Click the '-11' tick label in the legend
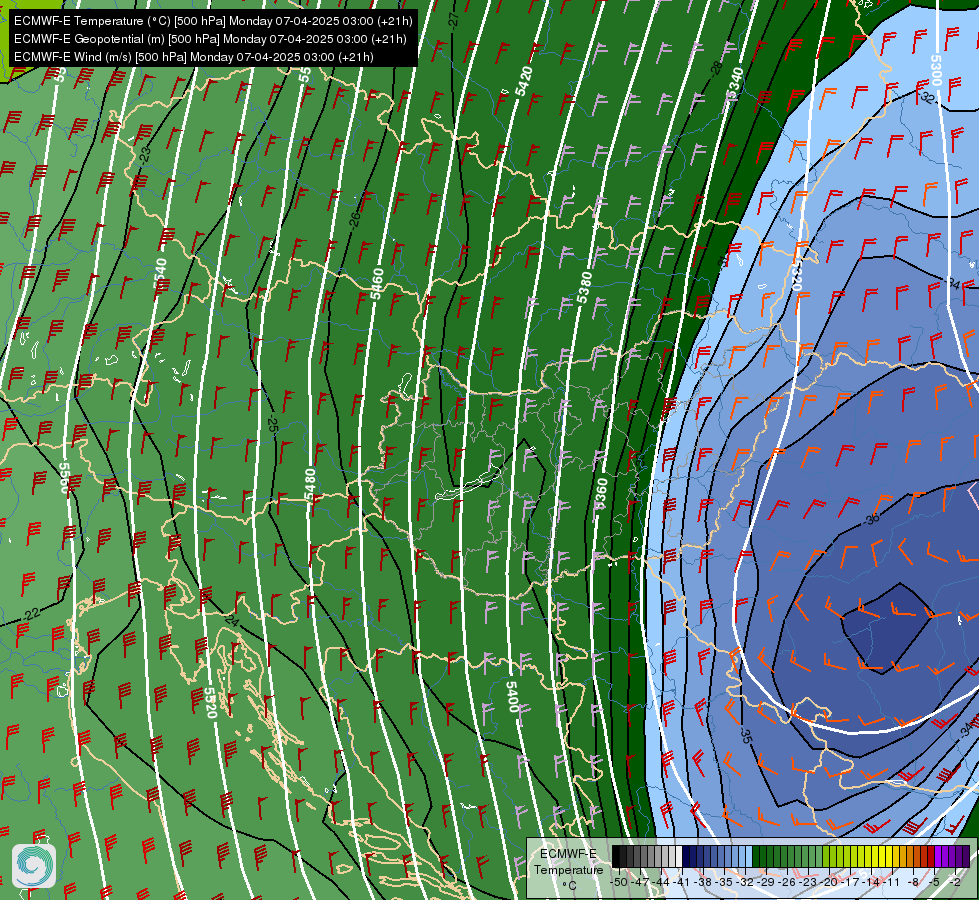979x900 pixels. tap(891, 883)
